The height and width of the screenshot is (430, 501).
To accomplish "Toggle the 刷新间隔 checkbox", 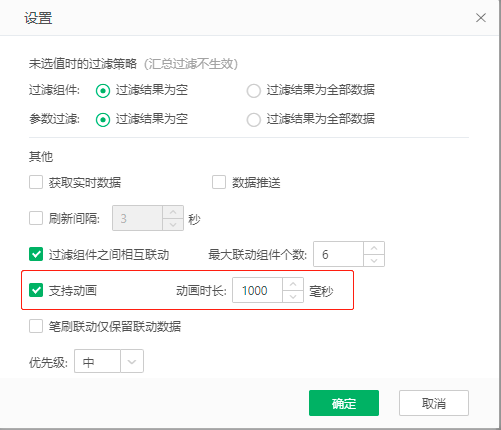I will [x=36, y=218].
